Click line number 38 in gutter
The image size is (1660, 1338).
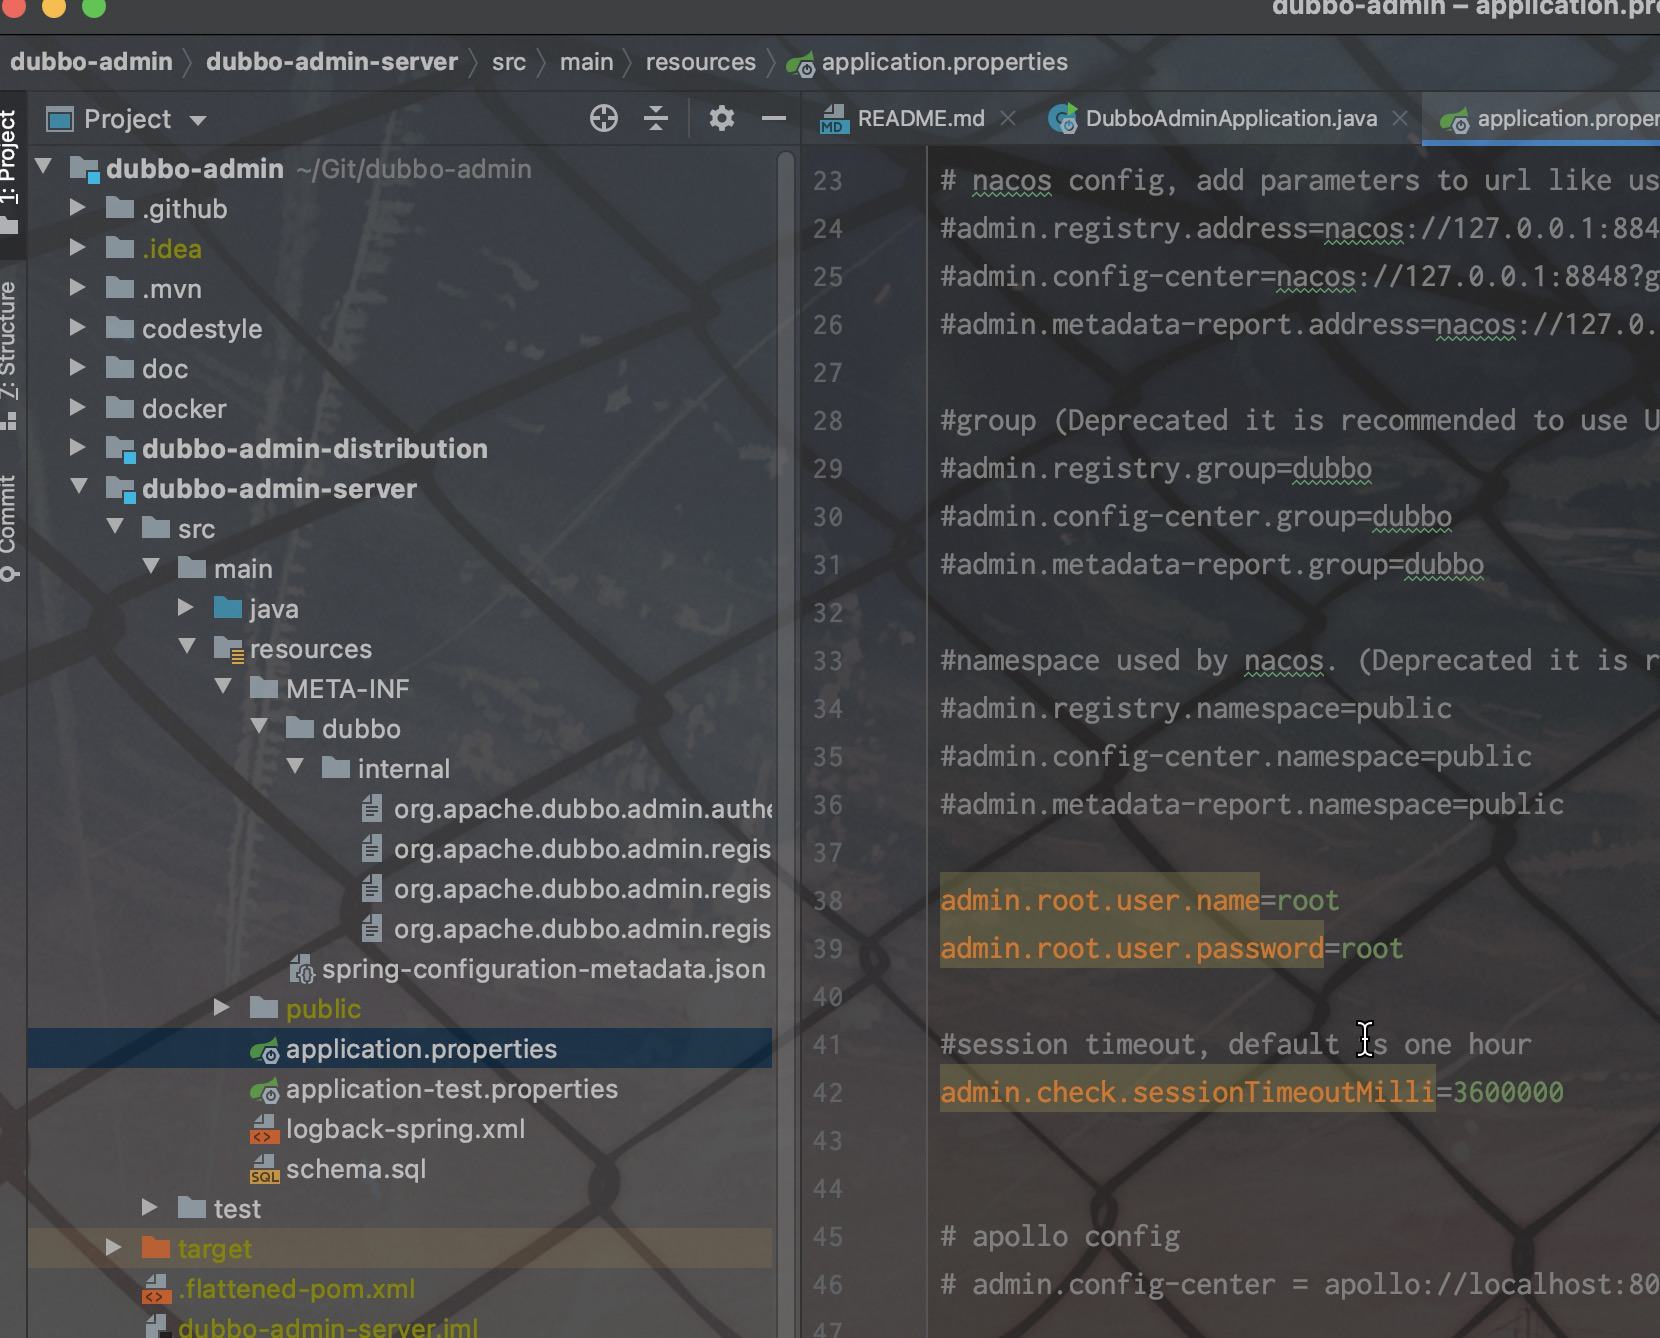(x=827, y=901)
